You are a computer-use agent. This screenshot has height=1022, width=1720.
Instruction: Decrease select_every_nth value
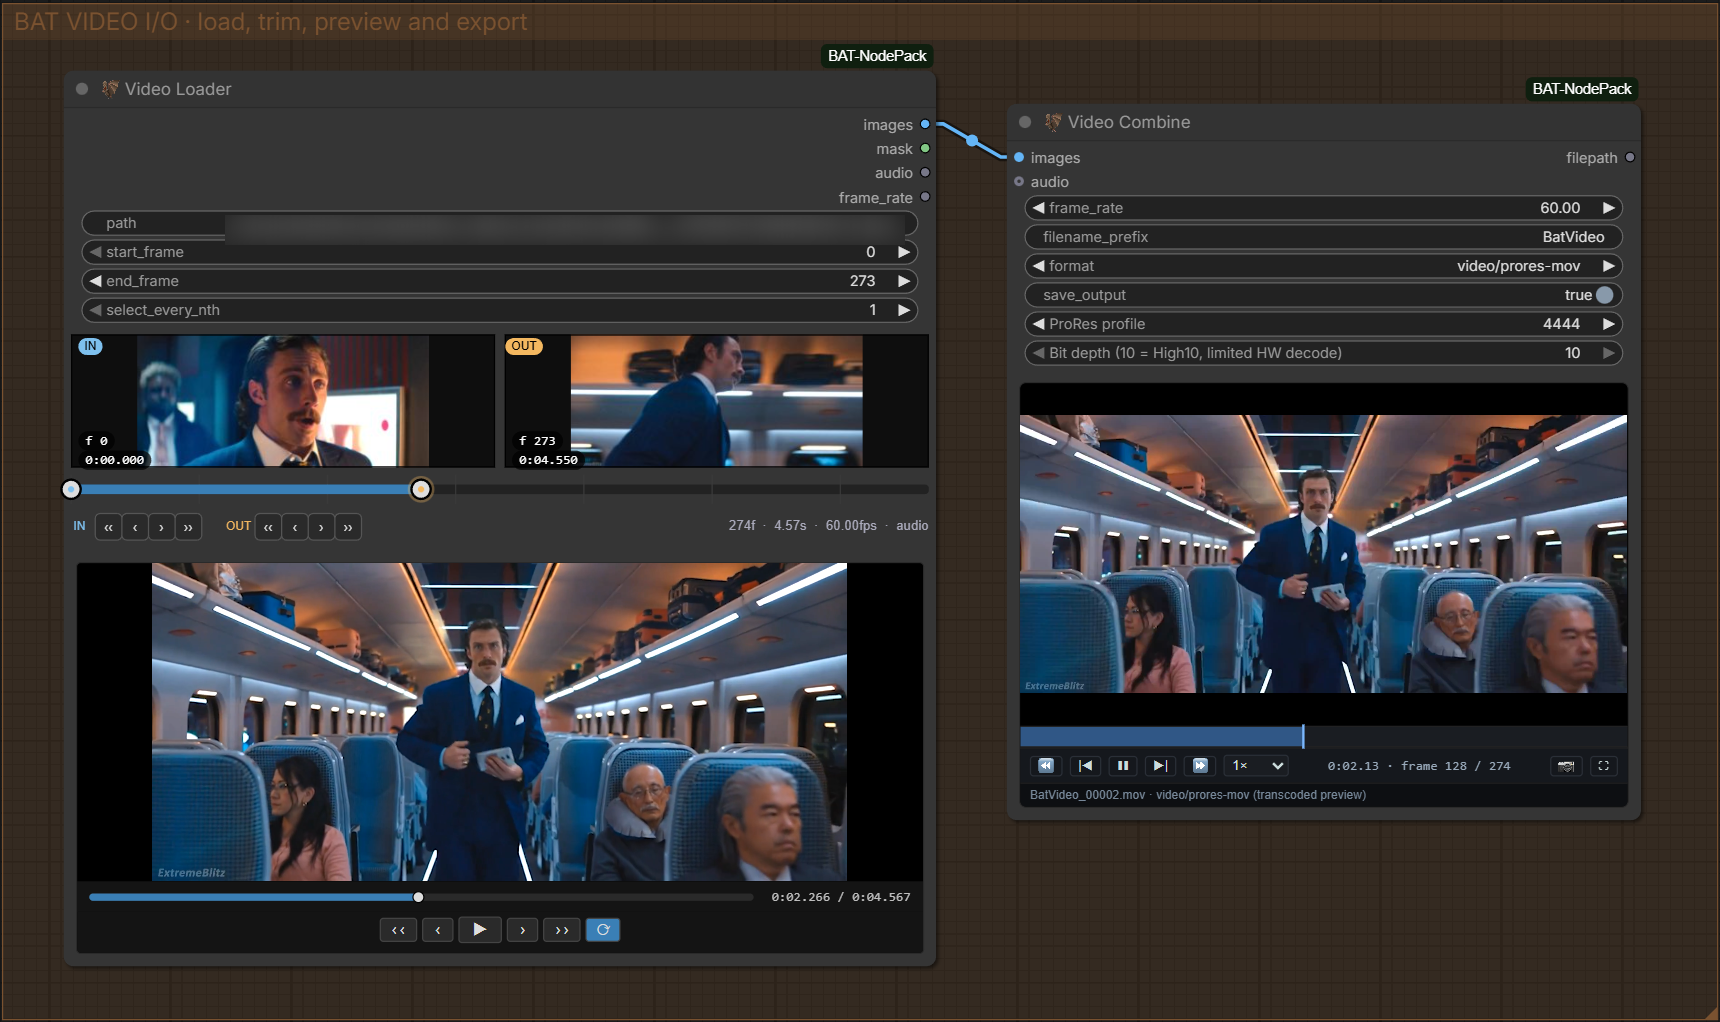click(x=96, y=310)
